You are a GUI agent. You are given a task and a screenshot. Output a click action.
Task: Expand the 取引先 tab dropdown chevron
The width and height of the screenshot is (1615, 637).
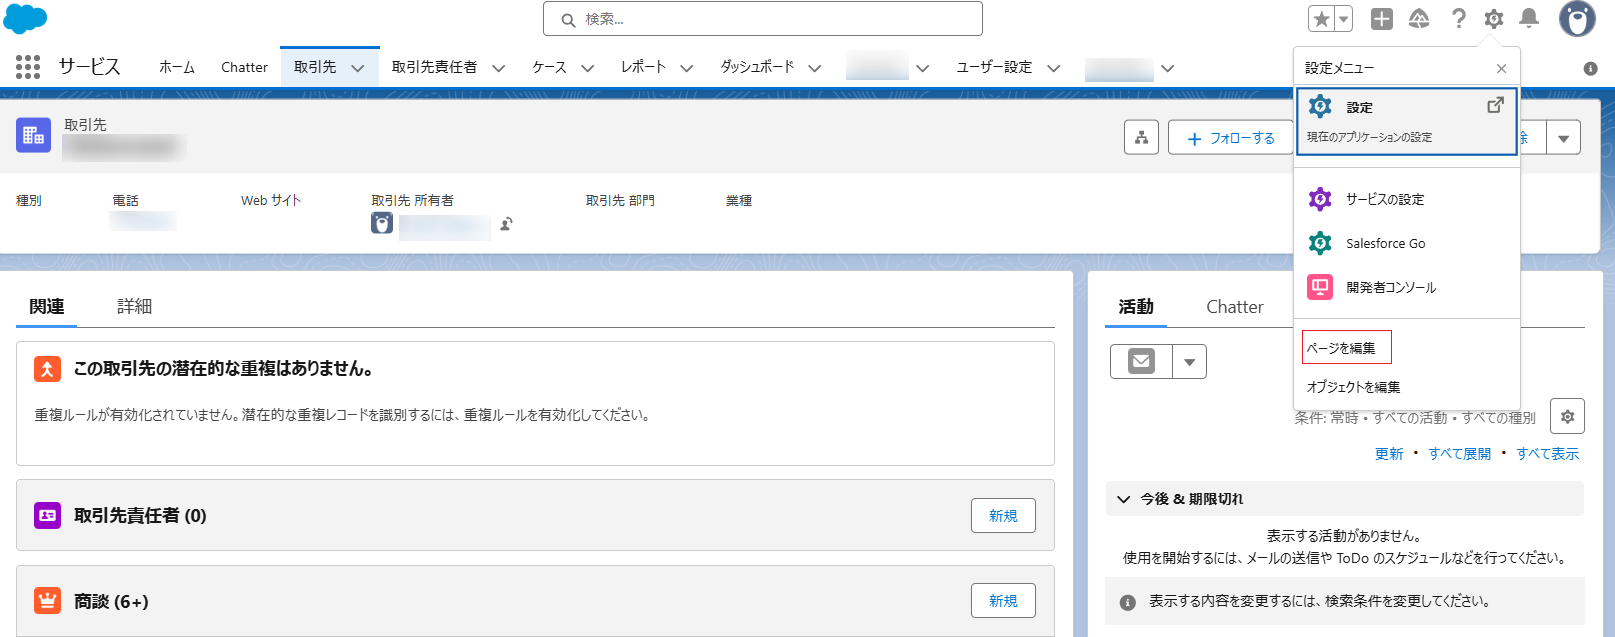[358, 68]
